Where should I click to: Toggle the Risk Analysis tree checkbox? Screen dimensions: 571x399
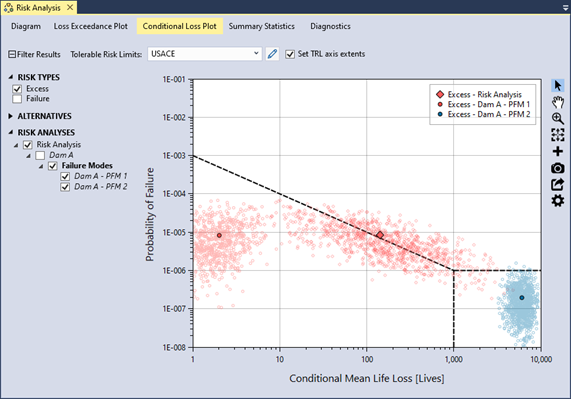click(x=28, y=145)
